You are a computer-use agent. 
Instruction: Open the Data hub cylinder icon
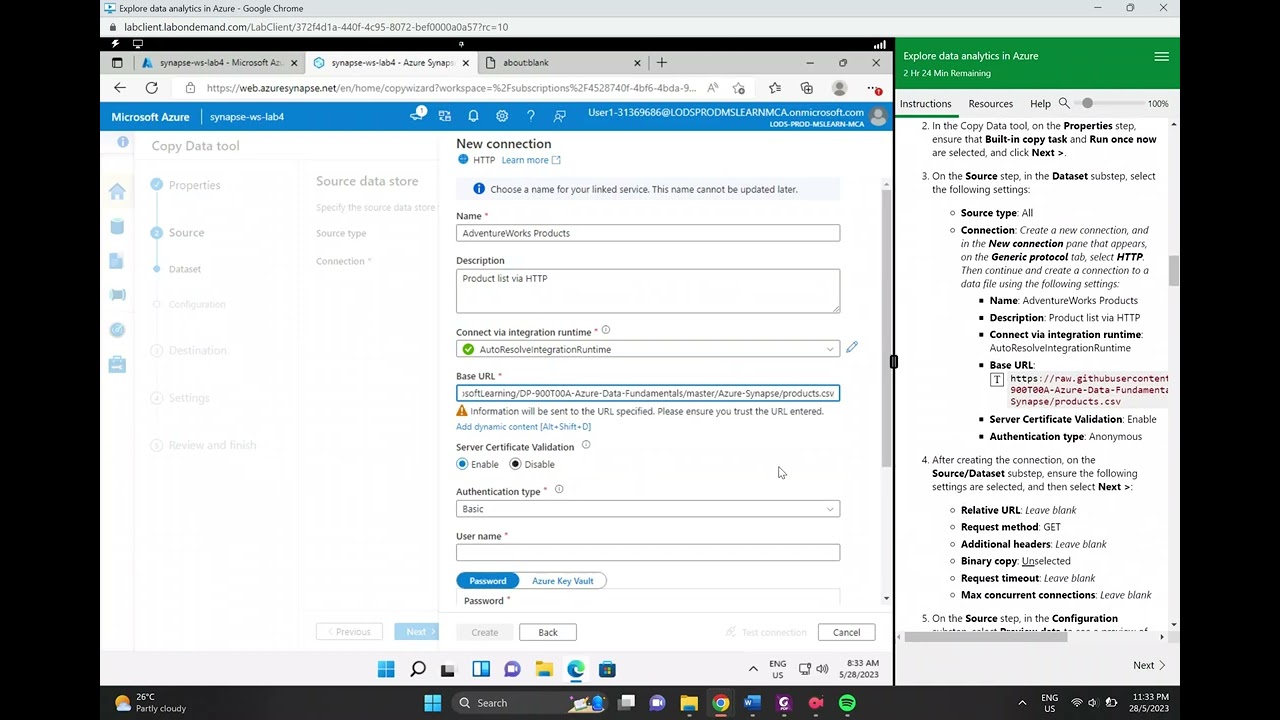117,227
